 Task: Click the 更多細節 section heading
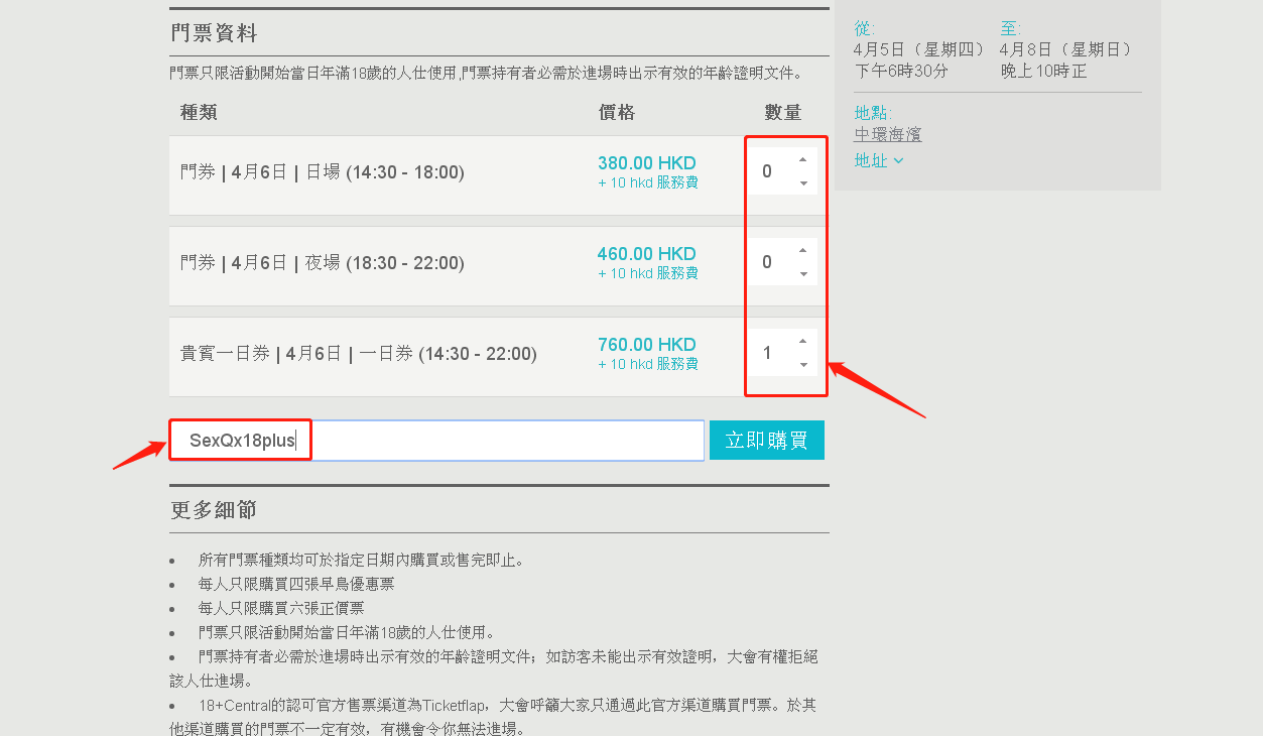[x=213, y=510]
